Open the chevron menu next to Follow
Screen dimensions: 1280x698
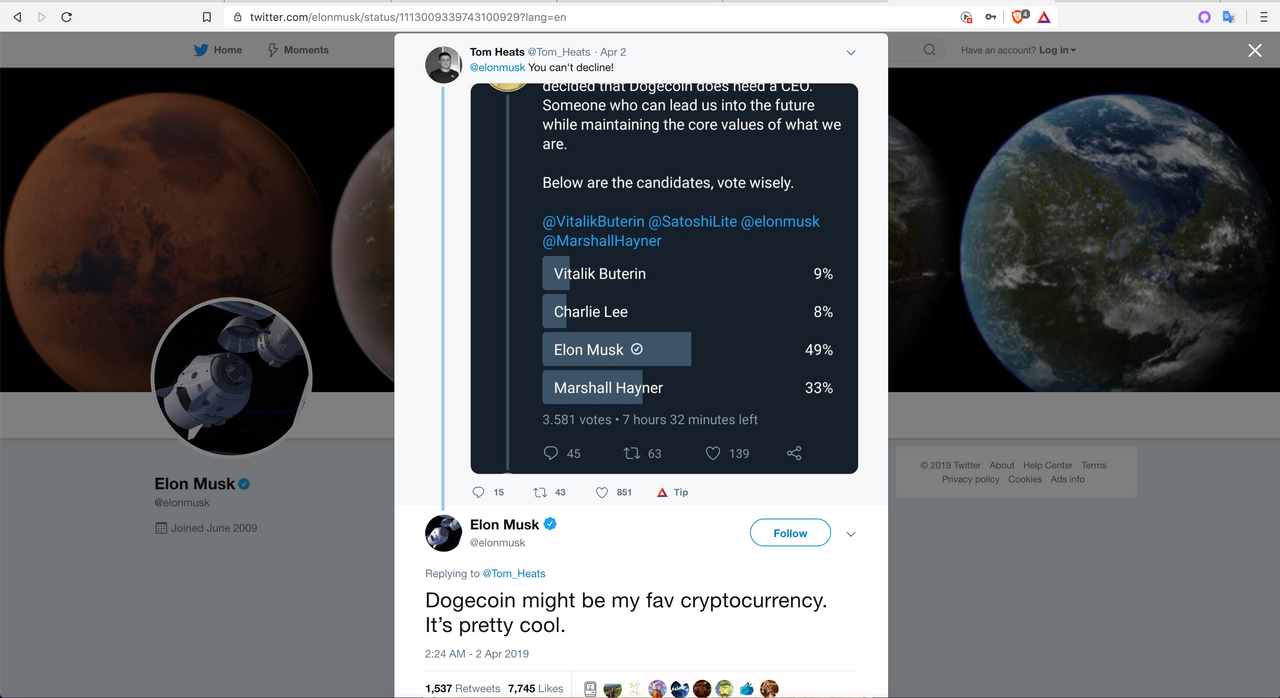[x=851, y=534]
